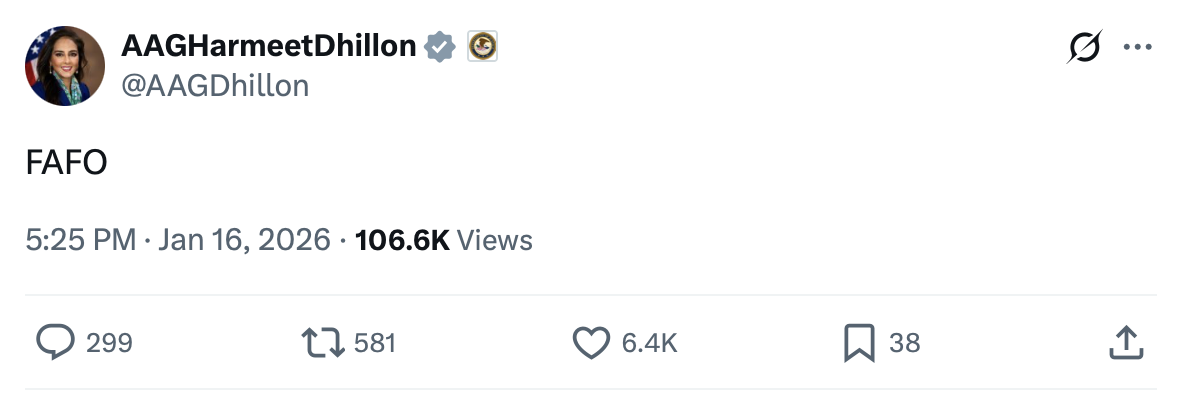Click the gray verified checkmark badge

tap(441, 46)
